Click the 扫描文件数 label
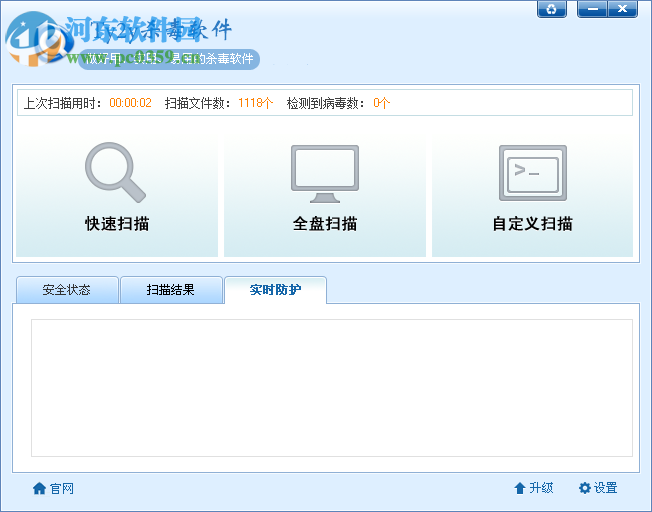 (198, 103)
